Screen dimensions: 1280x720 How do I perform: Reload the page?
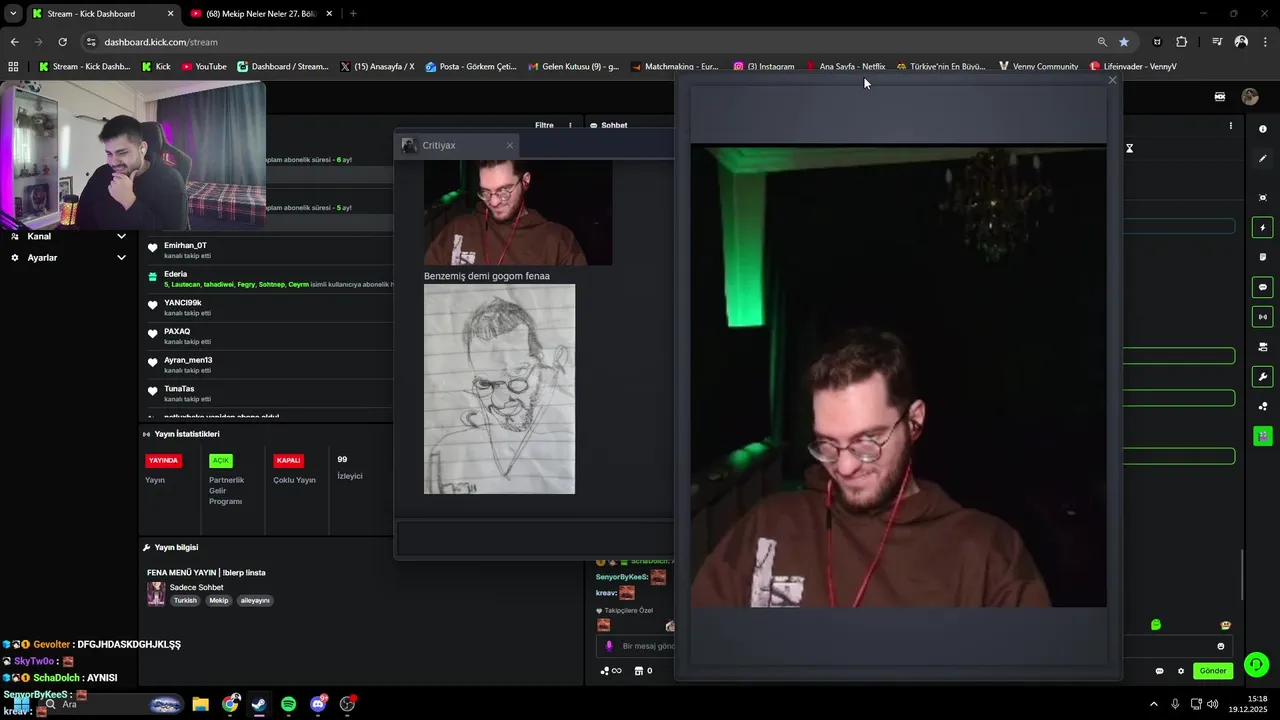click(x=62, y=42)
